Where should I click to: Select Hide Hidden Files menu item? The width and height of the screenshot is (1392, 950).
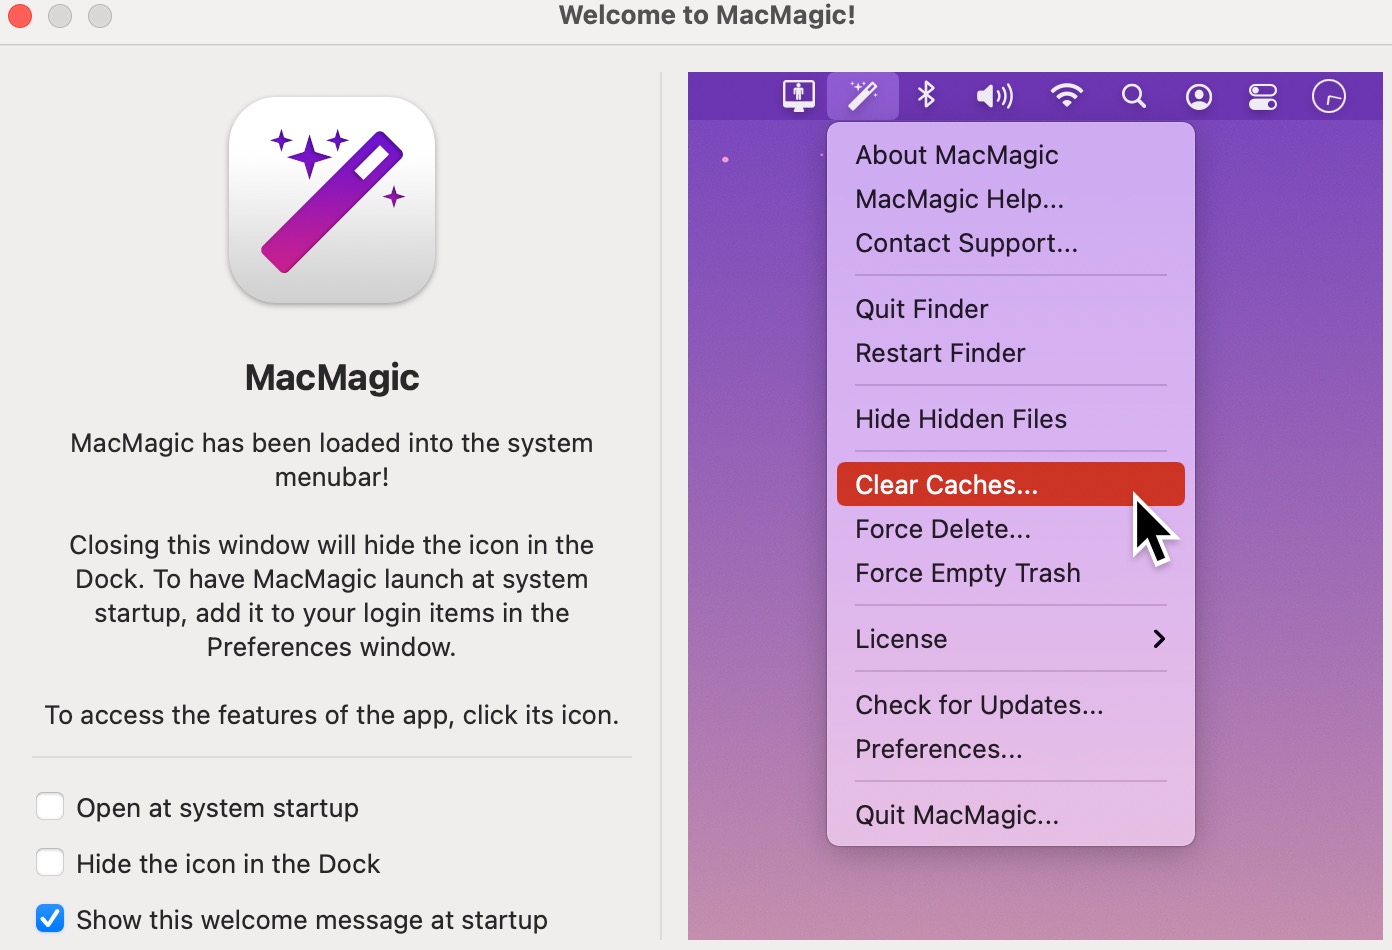1011,419
